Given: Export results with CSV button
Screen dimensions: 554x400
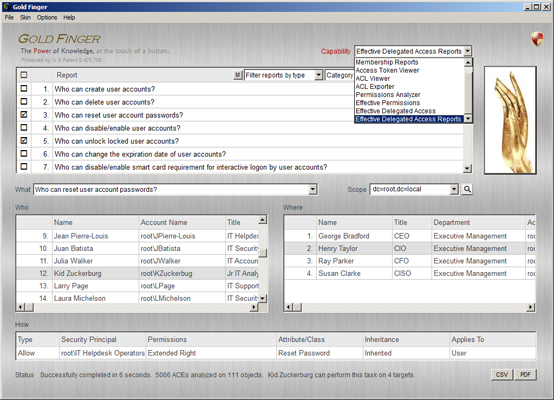Looking at the screenshot, I should (x=502, y=375).
